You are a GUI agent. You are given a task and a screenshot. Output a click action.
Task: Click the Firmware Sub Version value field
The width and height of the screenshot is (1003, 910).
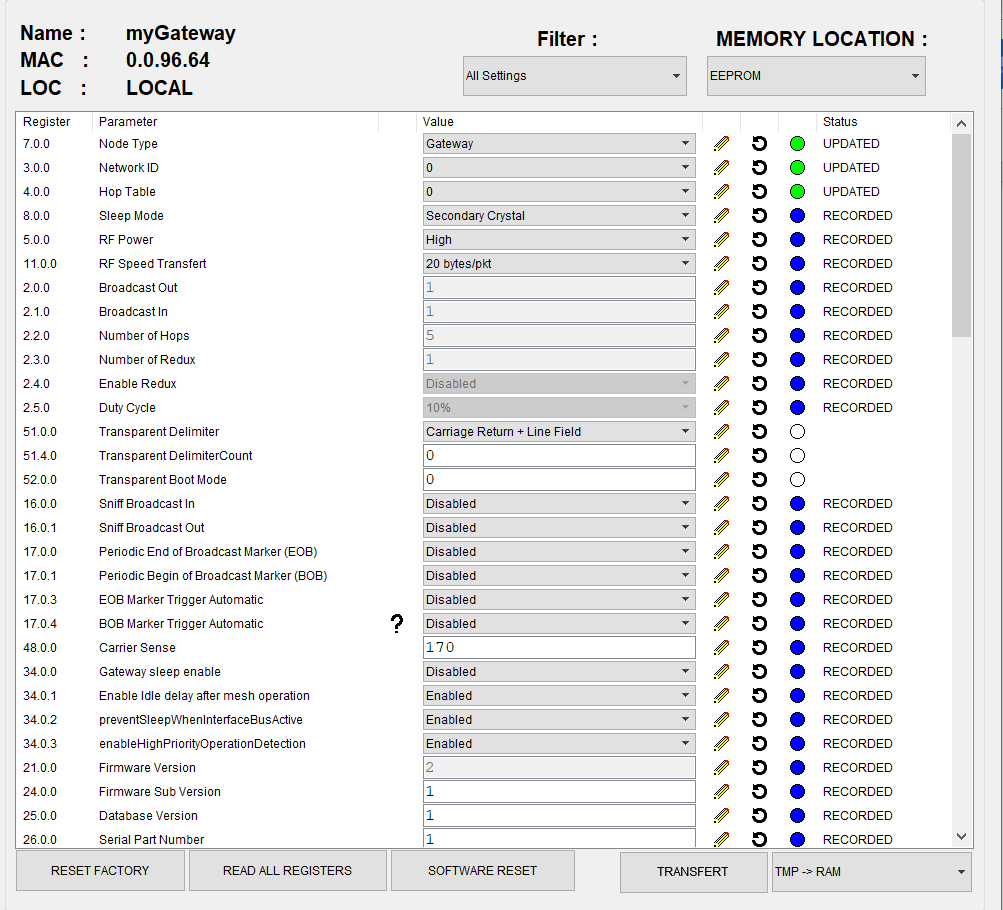tap(559, 792)
